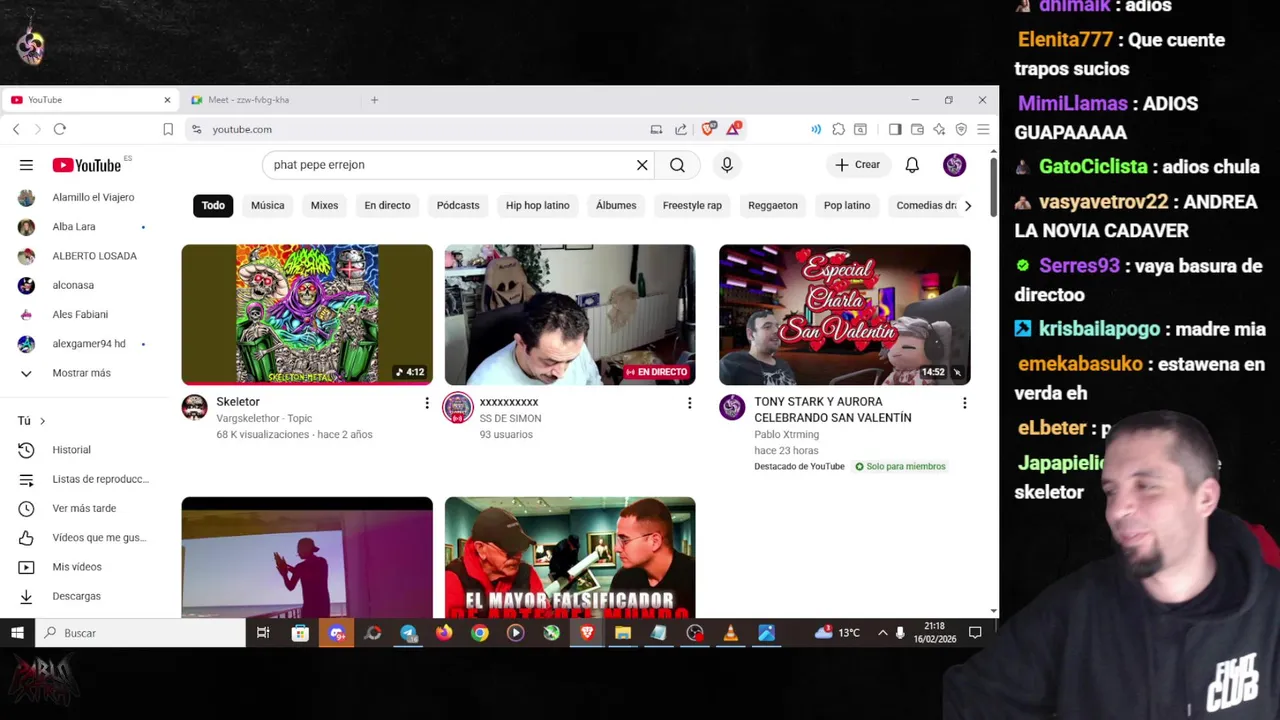The height and width of the screenshot is (720, 1280).
Task: Open the browser main menu
Action: (983, 129)
